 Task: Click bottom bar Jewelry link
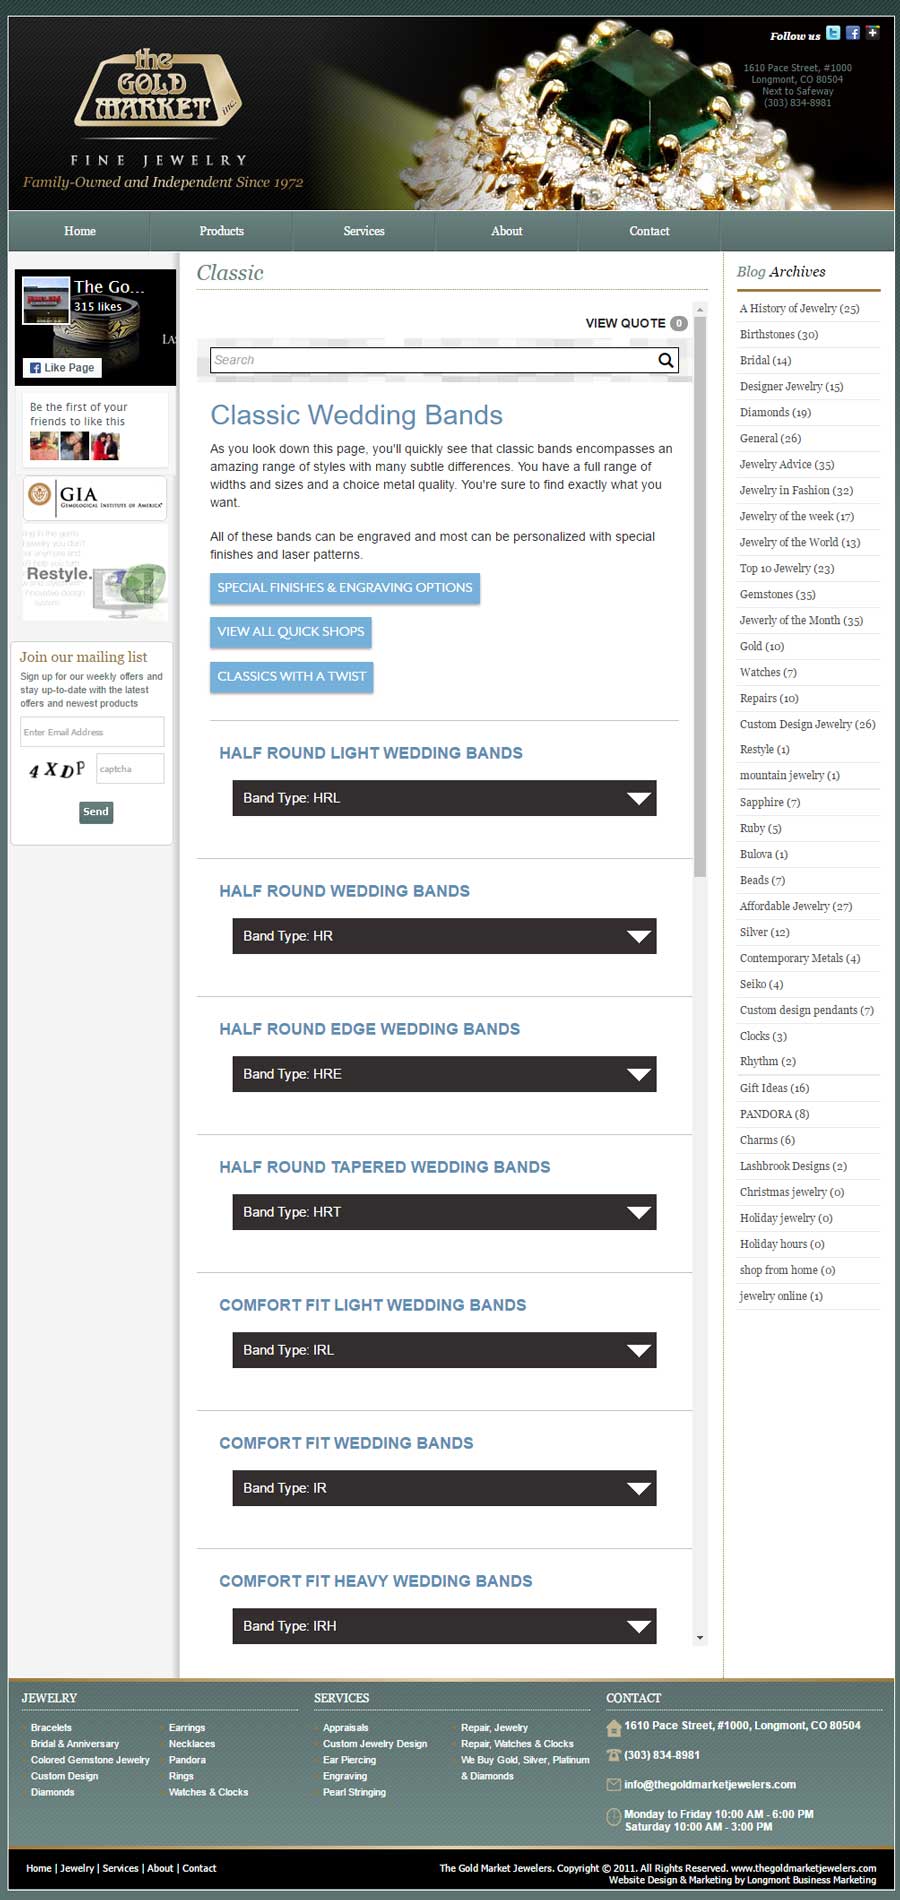(77, 1868)
